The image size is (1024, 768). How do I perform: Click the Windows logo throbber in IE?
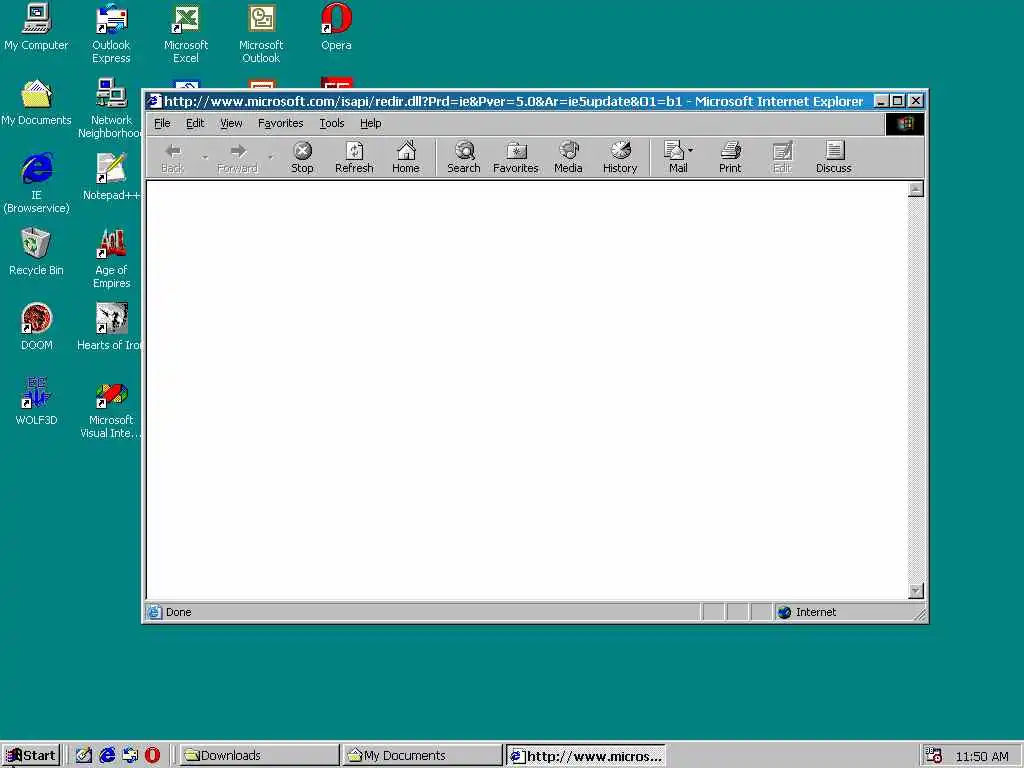pos(904,124)
